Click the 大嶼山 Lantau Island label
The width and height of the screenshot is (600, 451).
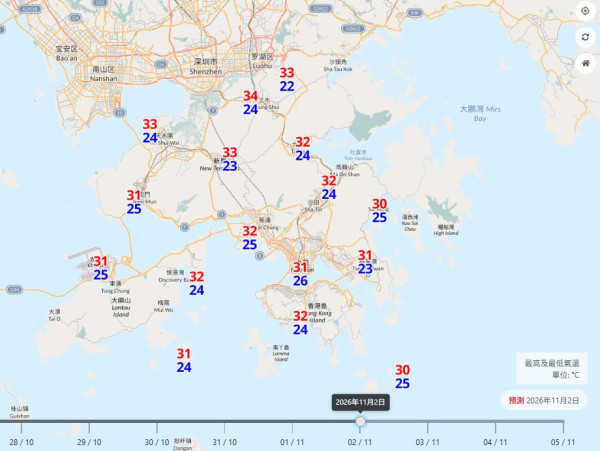pos(121,307)
